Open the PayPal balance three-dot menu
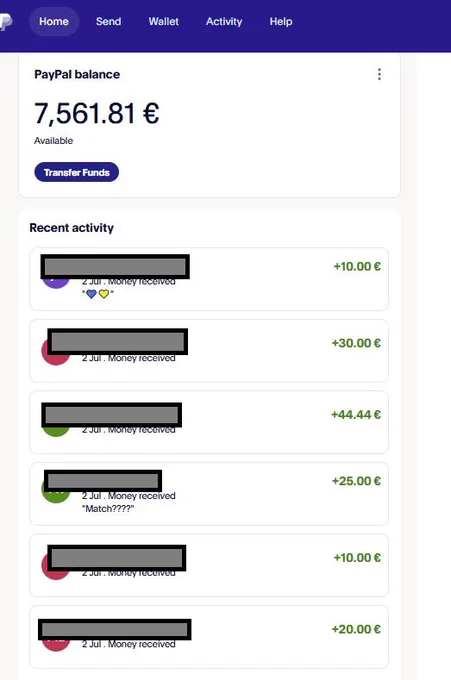 pos(379,74)
